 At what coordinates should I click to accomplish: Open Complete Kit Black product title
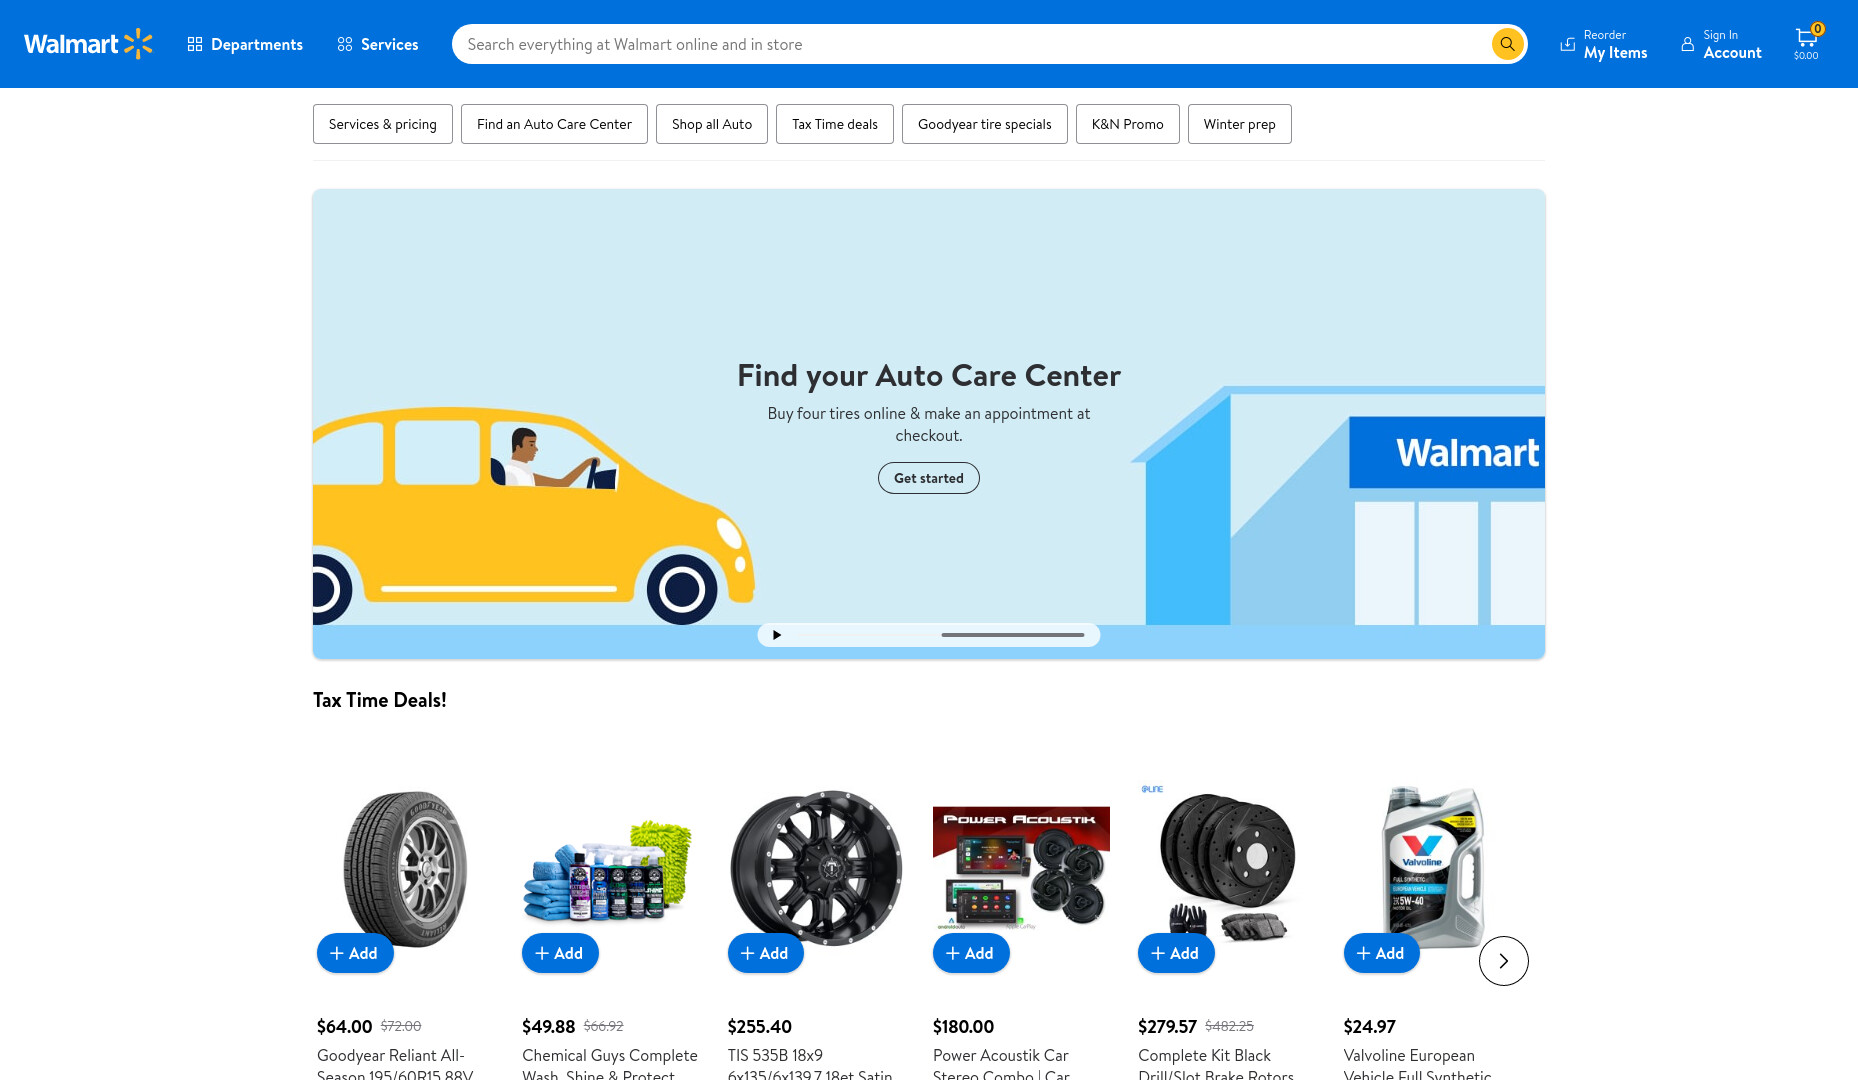1216,1064
